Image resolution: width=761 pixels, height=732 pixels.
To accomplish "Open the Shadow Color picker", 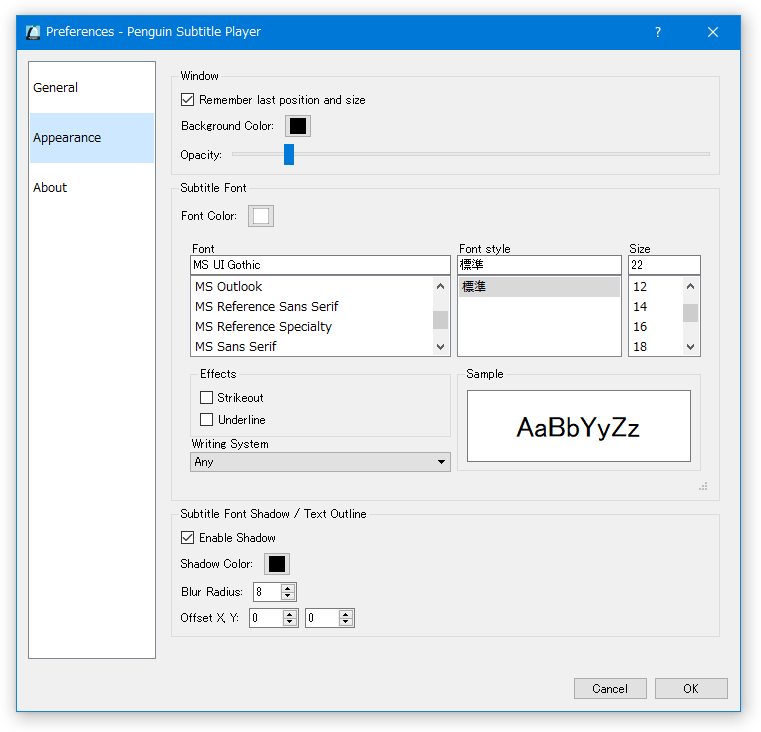I will [x=277, y=564].
